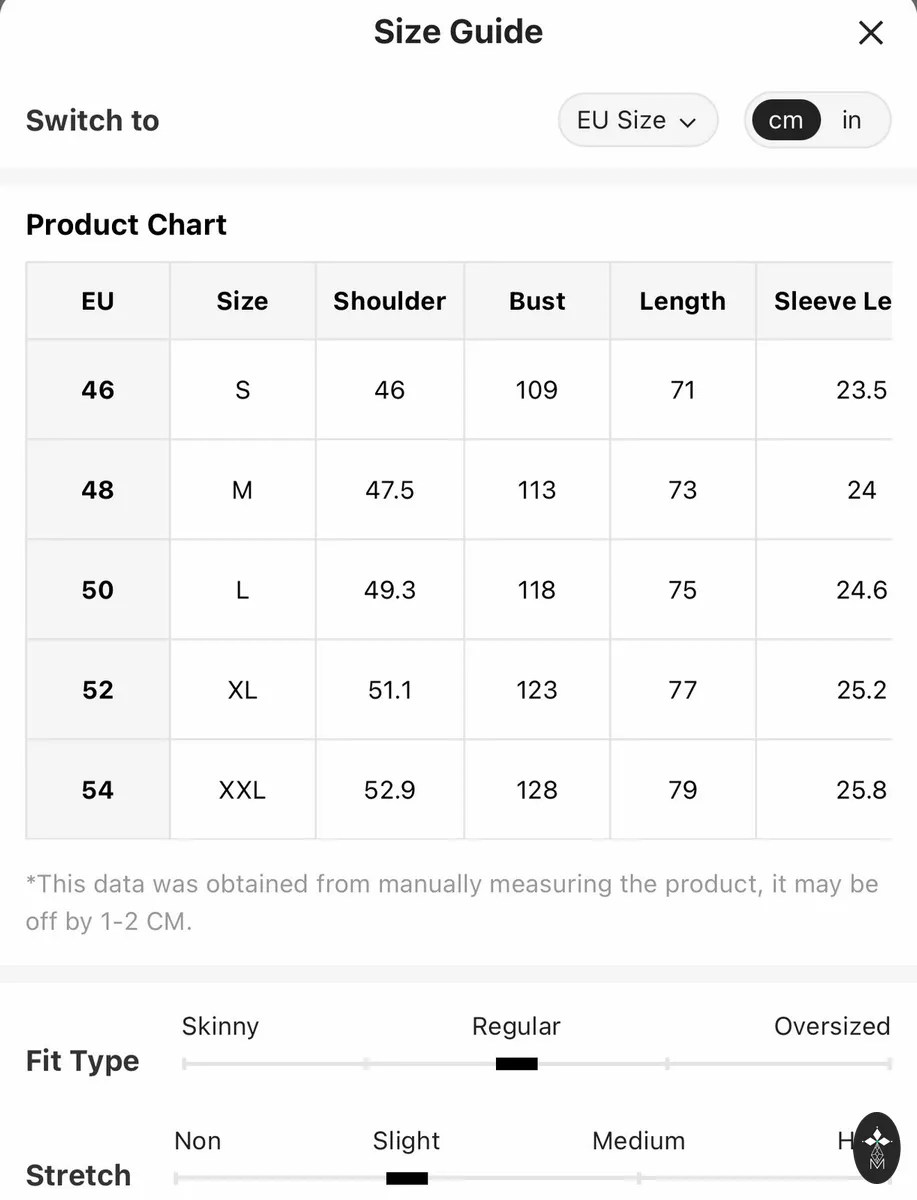917x1200 pixels.
Task: Click the Bust column header
Action: tap(537, 301)
